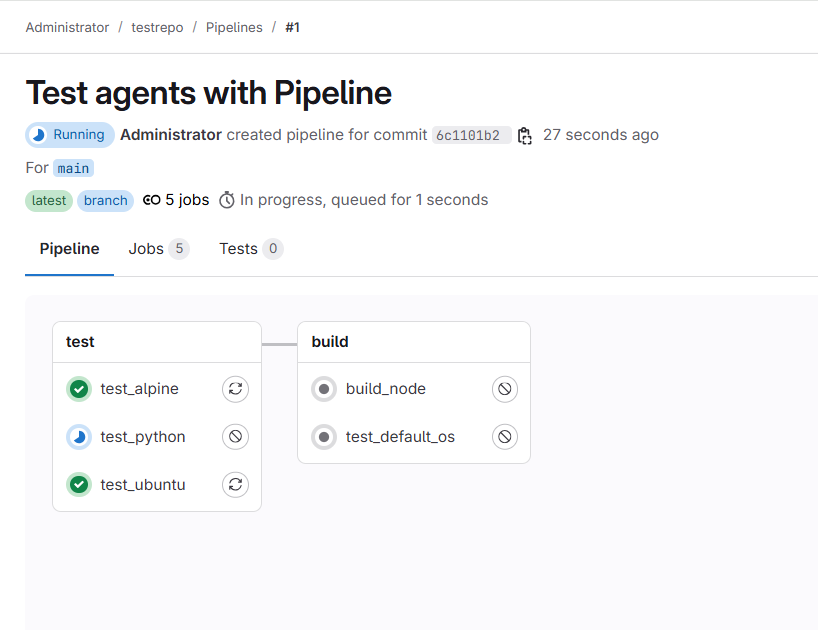This screenshot has width=818, height=630.
Task: Click the timer icon next to In progress
Action: coord(227,199)
